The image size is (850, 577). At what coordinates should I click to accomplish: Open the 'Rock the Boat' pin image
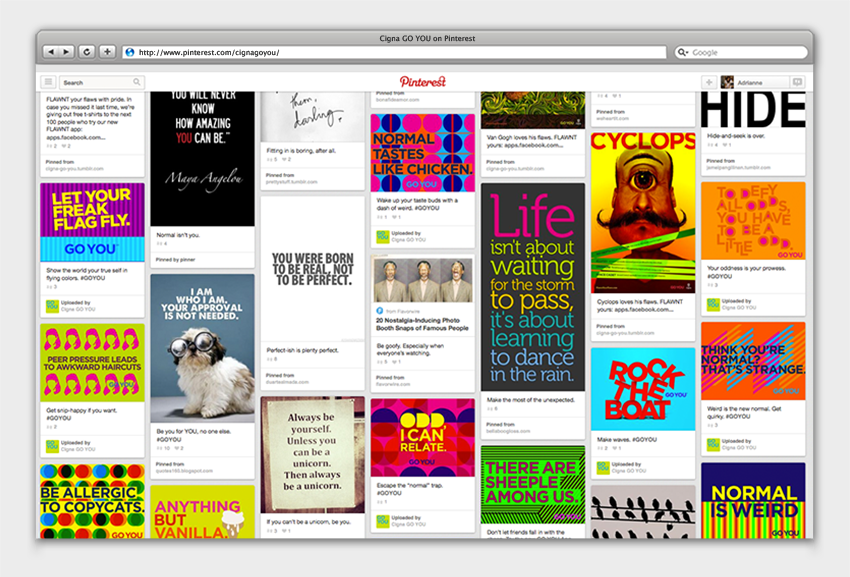[x=642, y=389]
